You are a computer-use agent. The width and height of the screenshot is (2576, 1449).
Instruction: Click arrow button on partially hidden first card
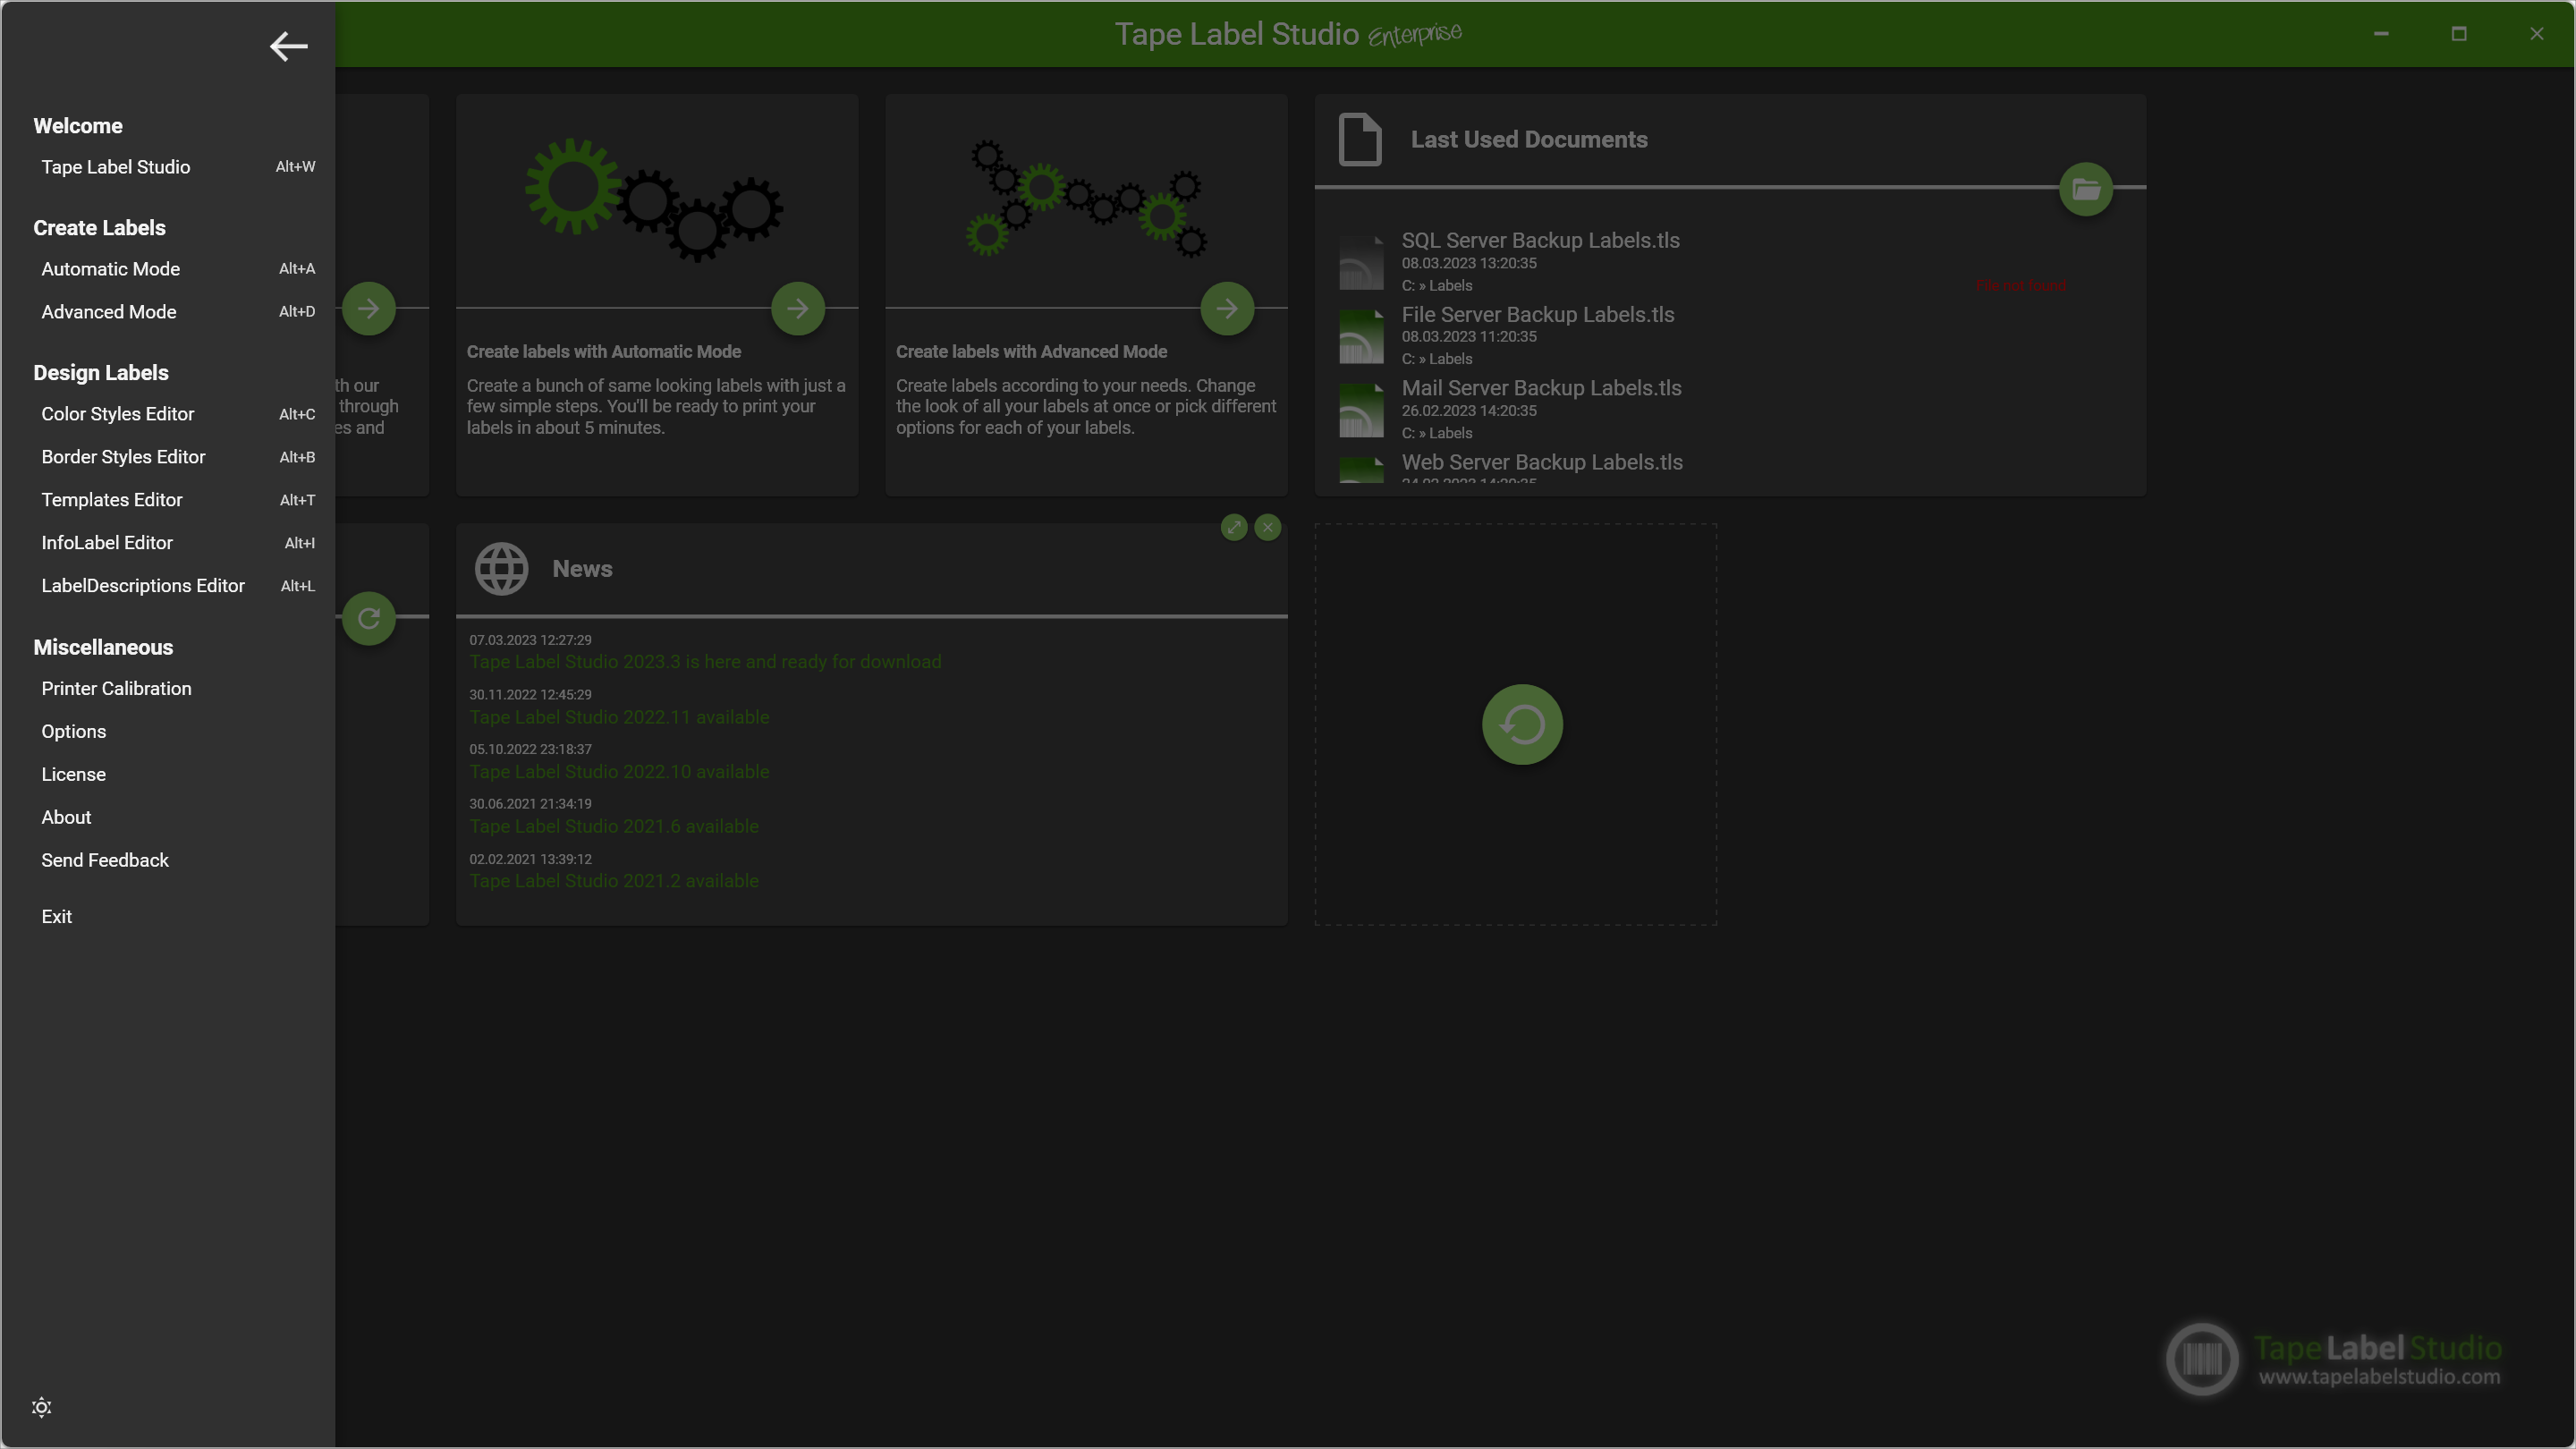(x=369, y=309)
